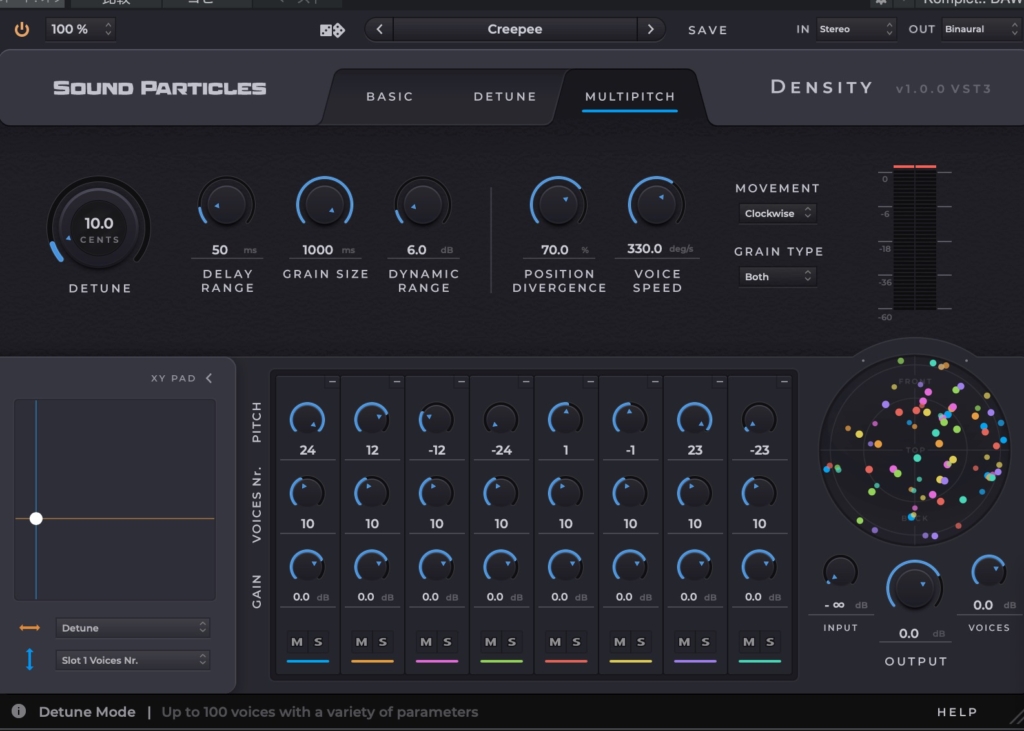Click the white puck on the XY pad
The height and width of the screenshot is (731, 1024).
coord(37,518)
